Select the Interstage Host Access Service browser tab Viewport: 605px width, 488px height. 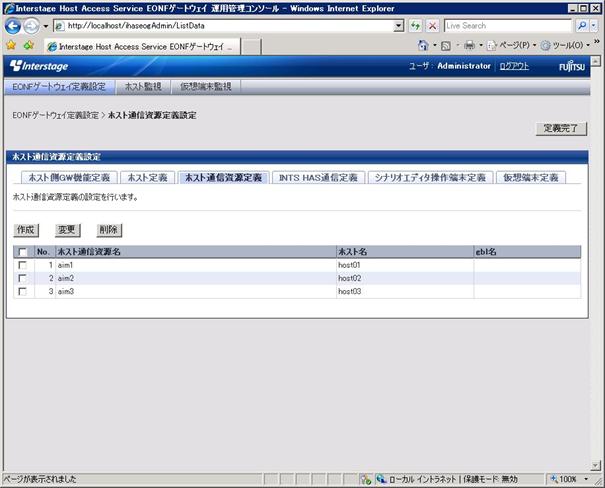point(142,47)
